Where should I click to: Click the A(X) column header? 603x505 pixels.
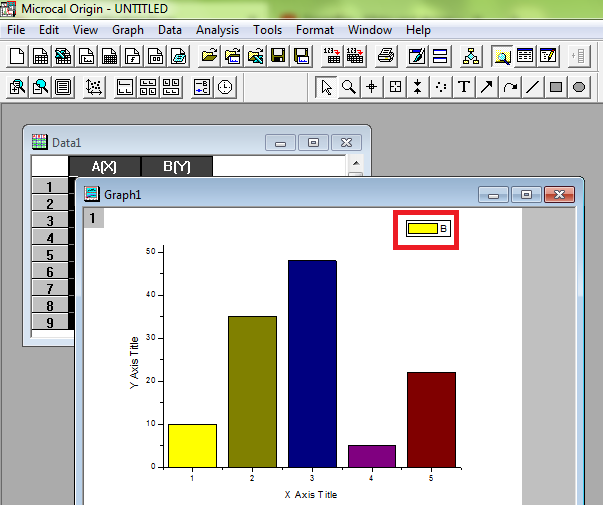[104, 166]
